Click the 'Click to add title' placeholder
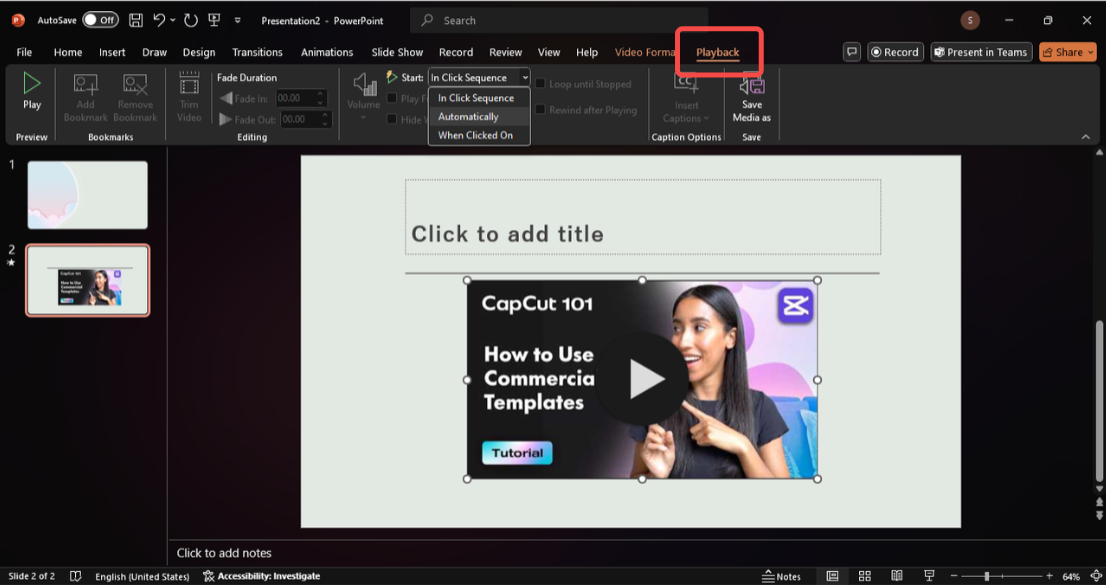This screenshot has width=1106, height=585. point(643,217)
